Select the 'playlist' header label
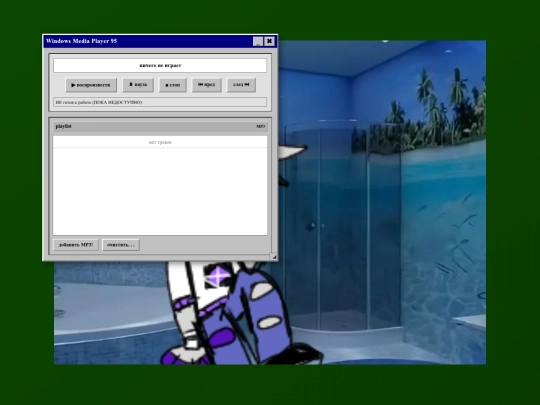This screenshot has width=540, height=405. point(63,126)
